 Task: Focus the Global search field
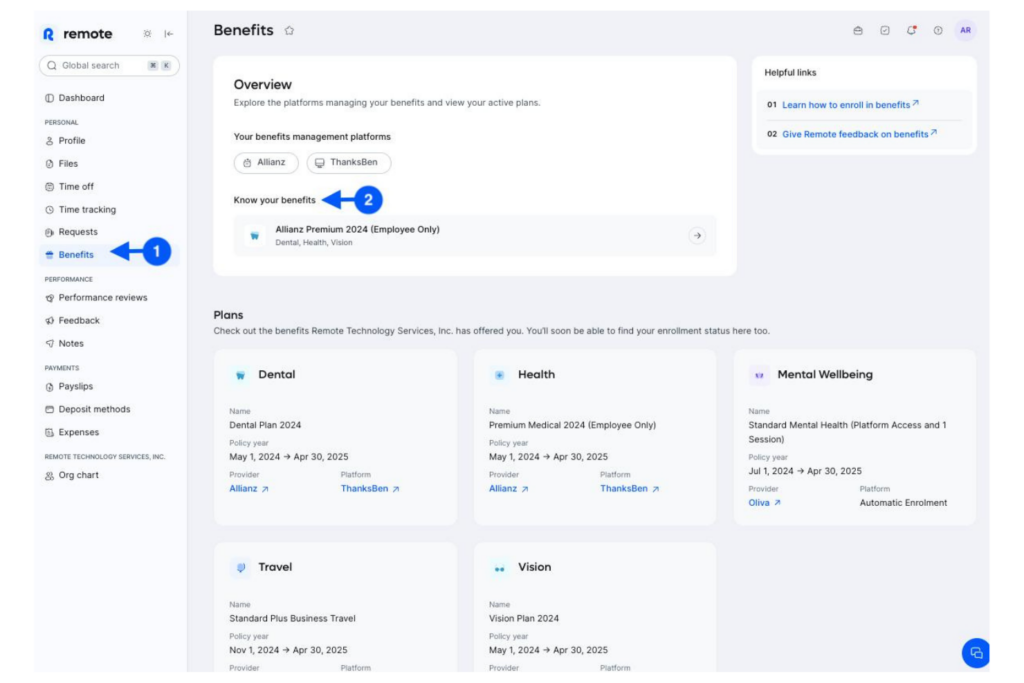(x=109, y=65)
